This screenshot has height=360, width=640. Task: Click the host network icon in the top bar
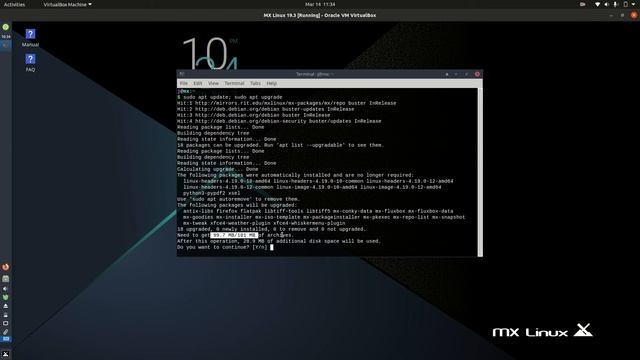coord(598,4)
